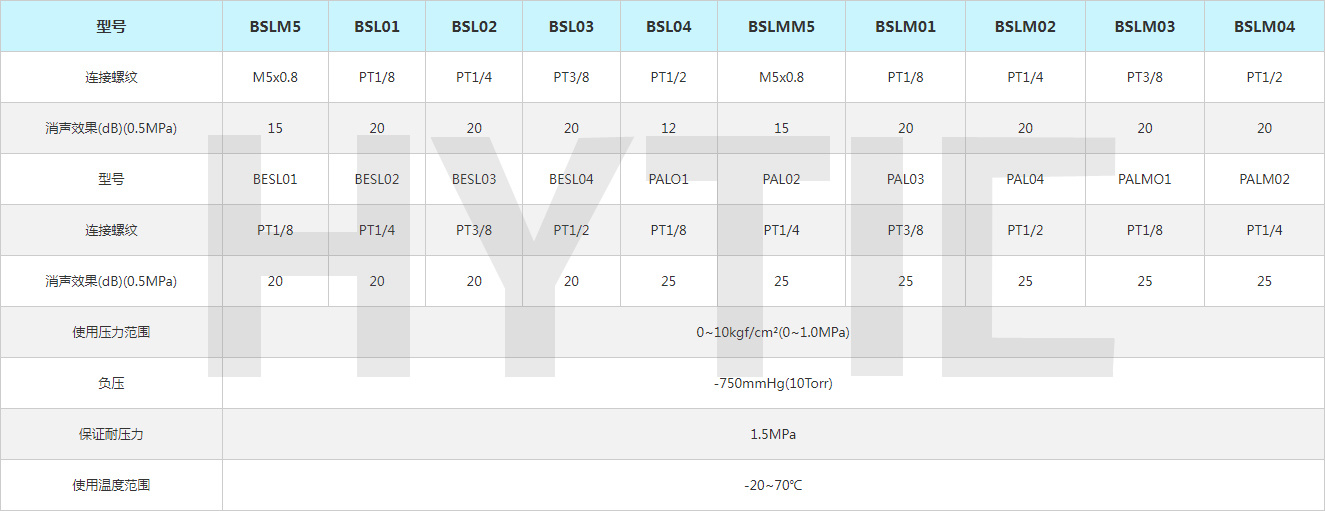1325x511 pixels.
Task: Select the PALMO1 model cell
Action: tap(1145, 179)
